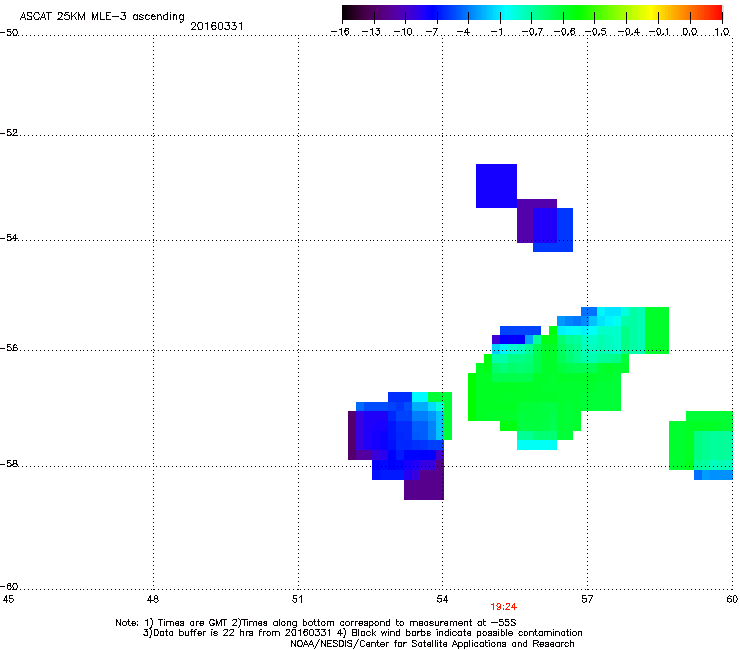Click the date label 20160331
This screenshot has height=650, width=740.
point(217,26)
